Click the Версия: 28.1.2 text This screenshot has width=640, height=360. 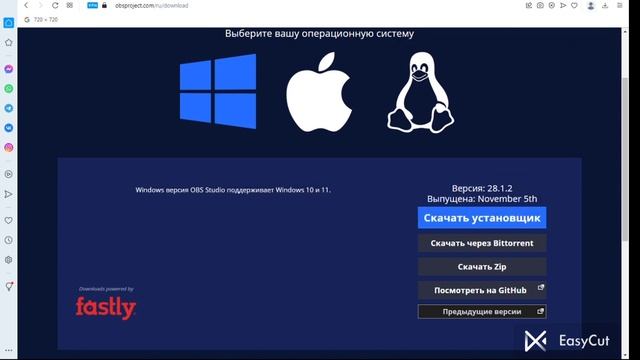point(482,188)
